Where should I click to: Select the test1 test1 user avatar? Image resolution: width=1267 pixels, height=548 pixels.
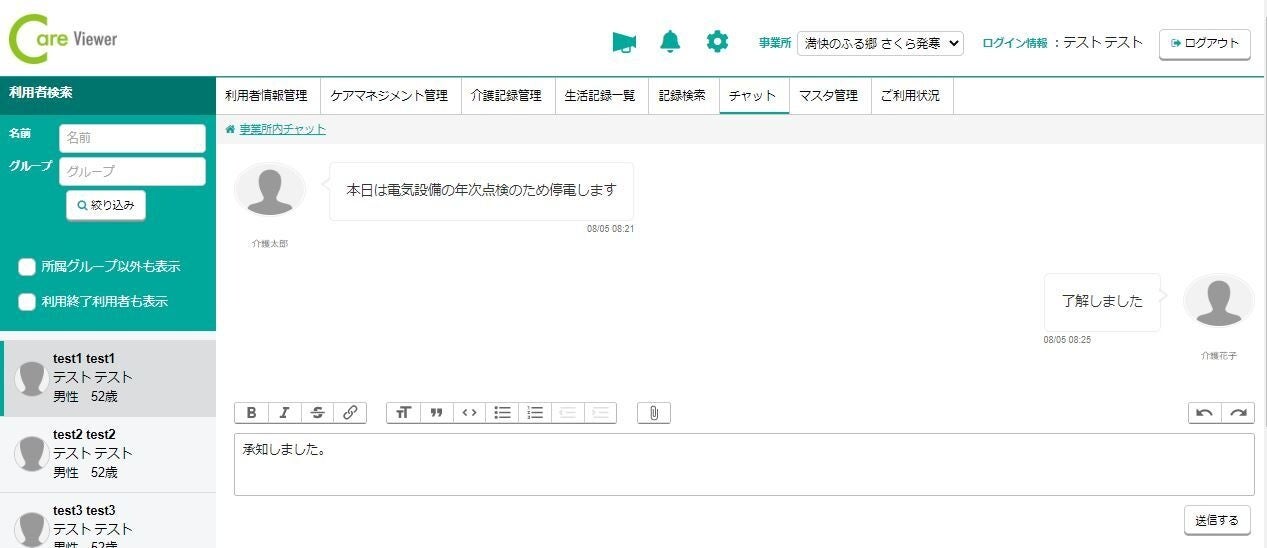click(32, 378)
